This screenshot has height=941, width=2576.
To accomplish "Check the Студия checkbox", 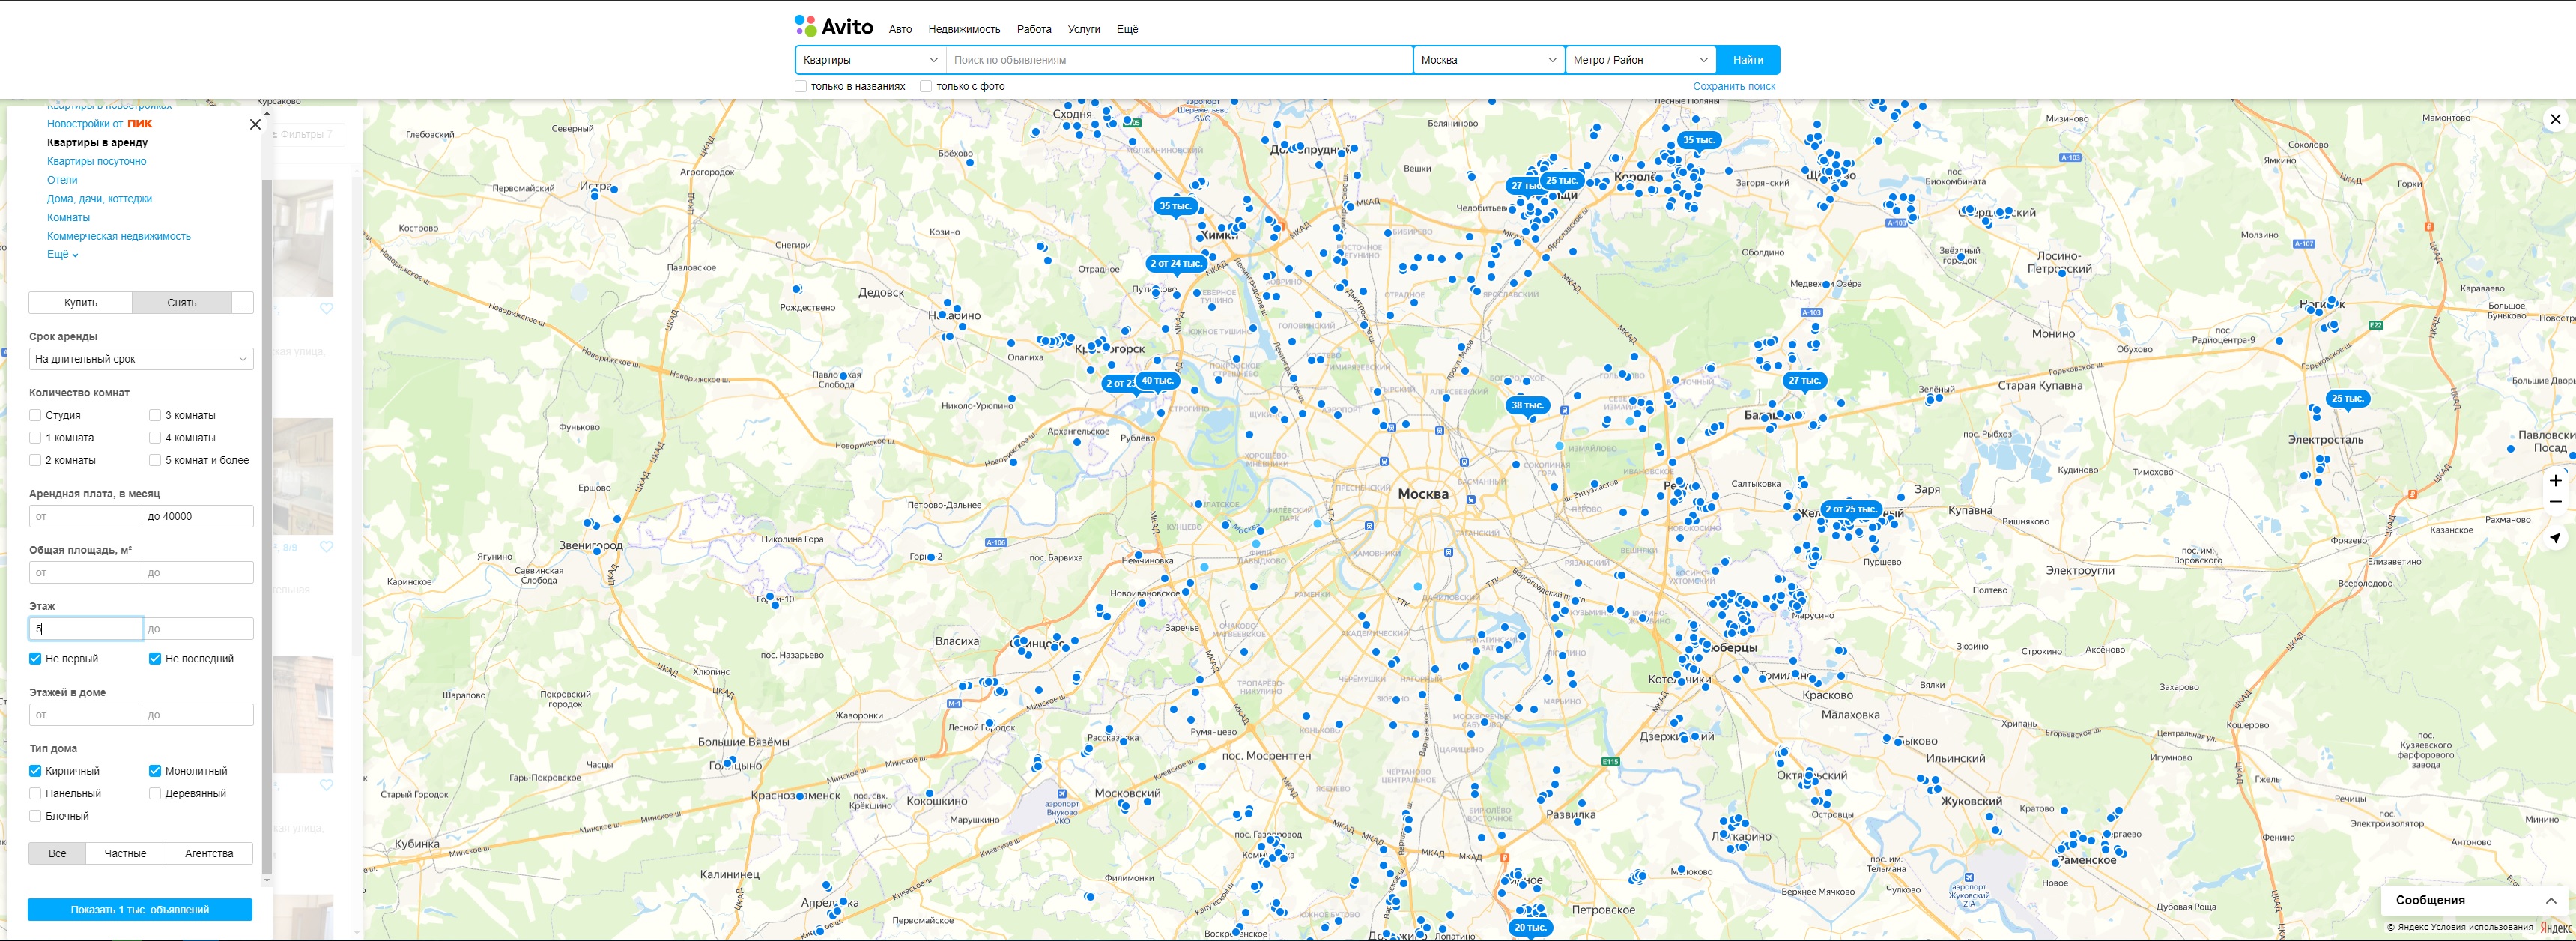I will pyautogui.click(x=36, y=415).
